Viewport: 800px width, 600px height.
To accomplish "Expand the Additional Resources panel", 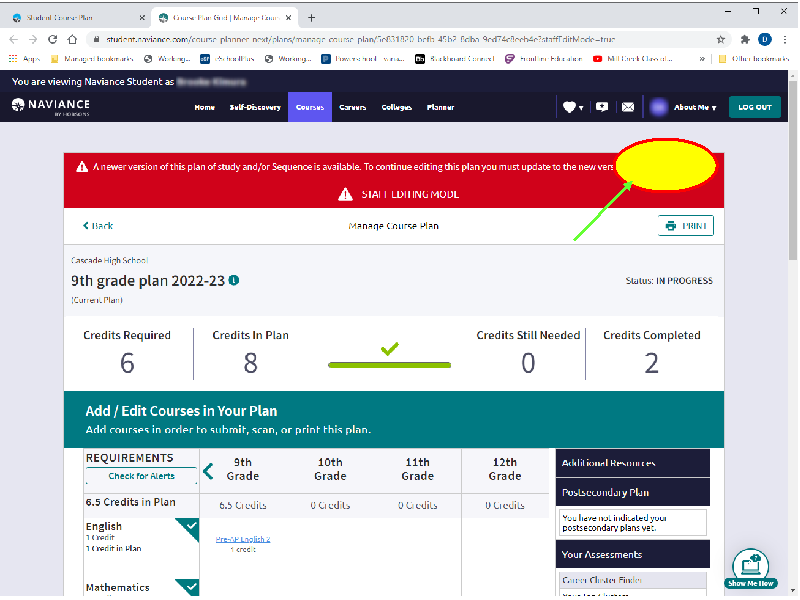I will [633, 463].
